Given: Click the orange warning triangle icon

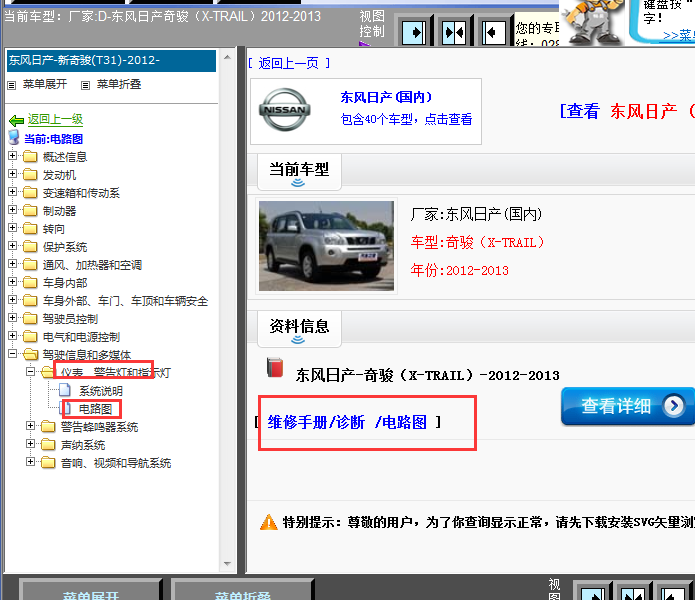Looking at the screenshot, I should tap(269, 522).
